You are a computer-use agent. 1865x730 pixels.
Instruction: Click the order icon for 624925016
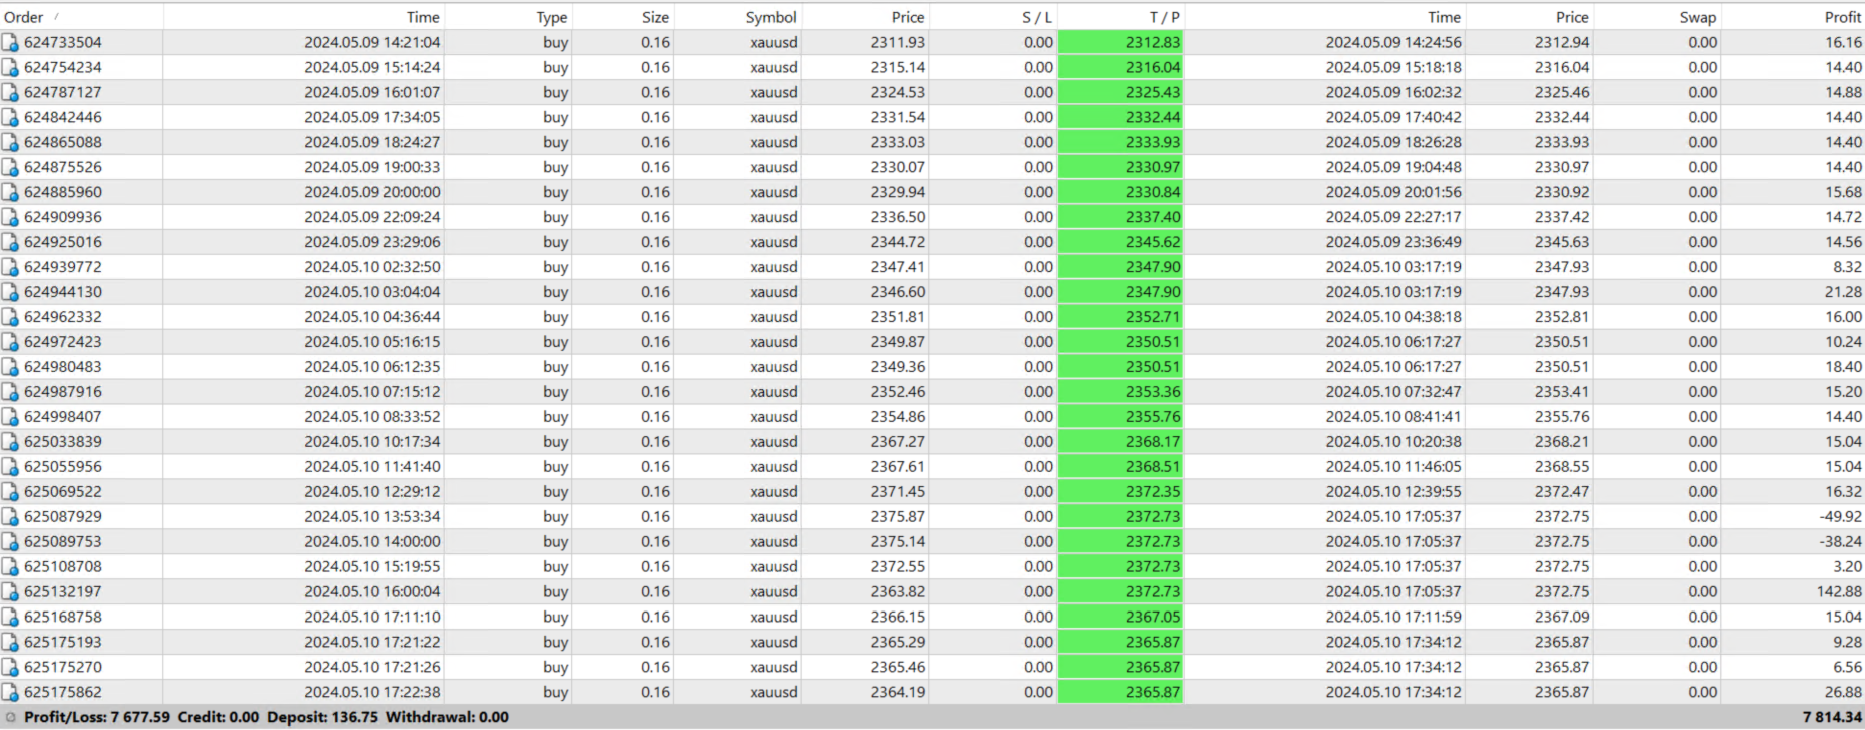(x=10, y=242)
